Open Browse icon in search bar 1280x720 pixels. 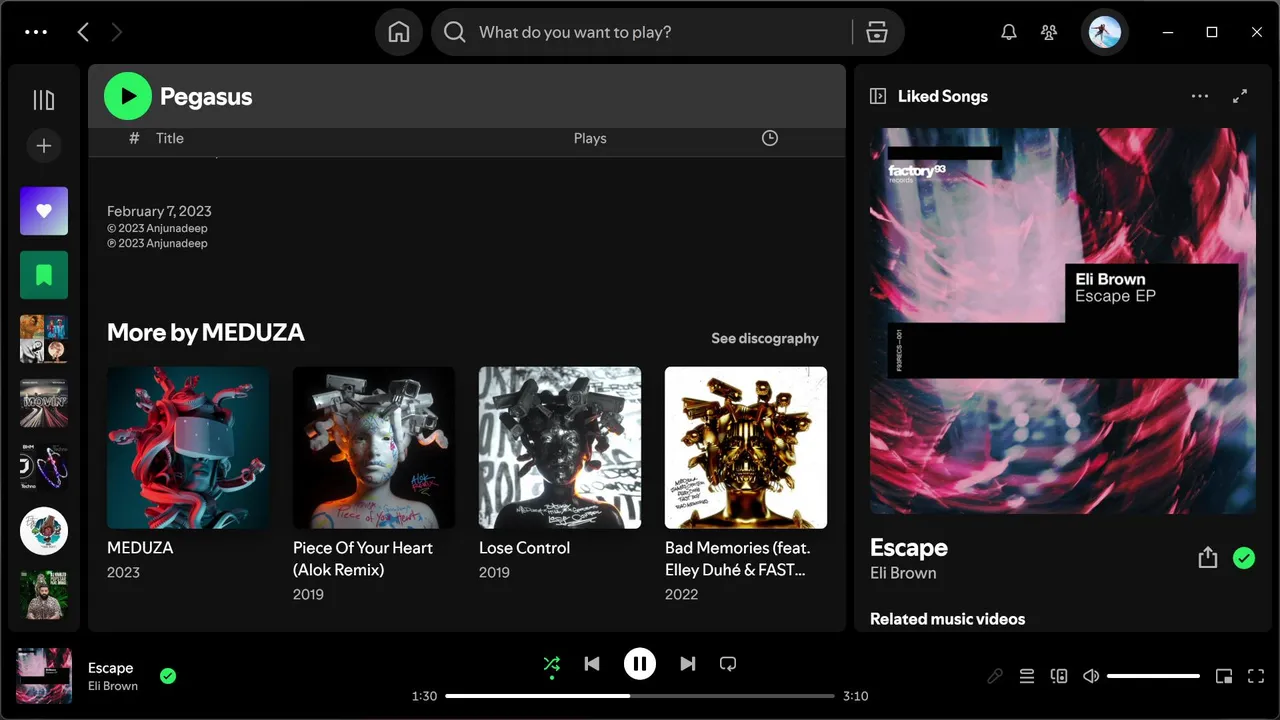[x=877, y=32]
